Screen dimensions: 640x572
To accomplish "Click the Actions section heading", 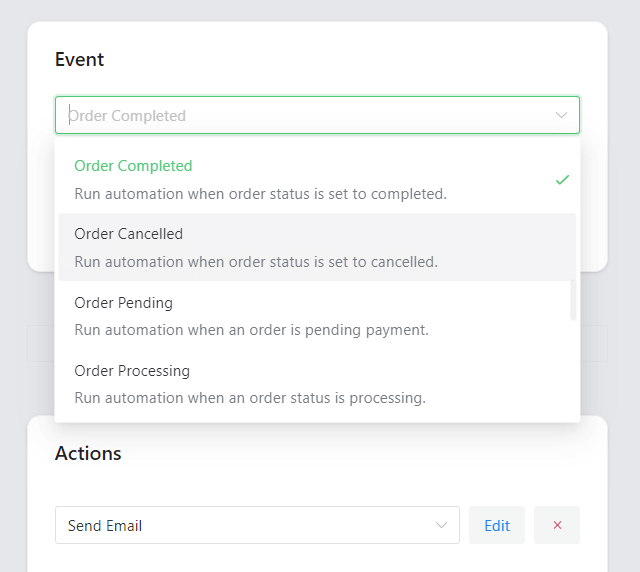I will point(88,453).
